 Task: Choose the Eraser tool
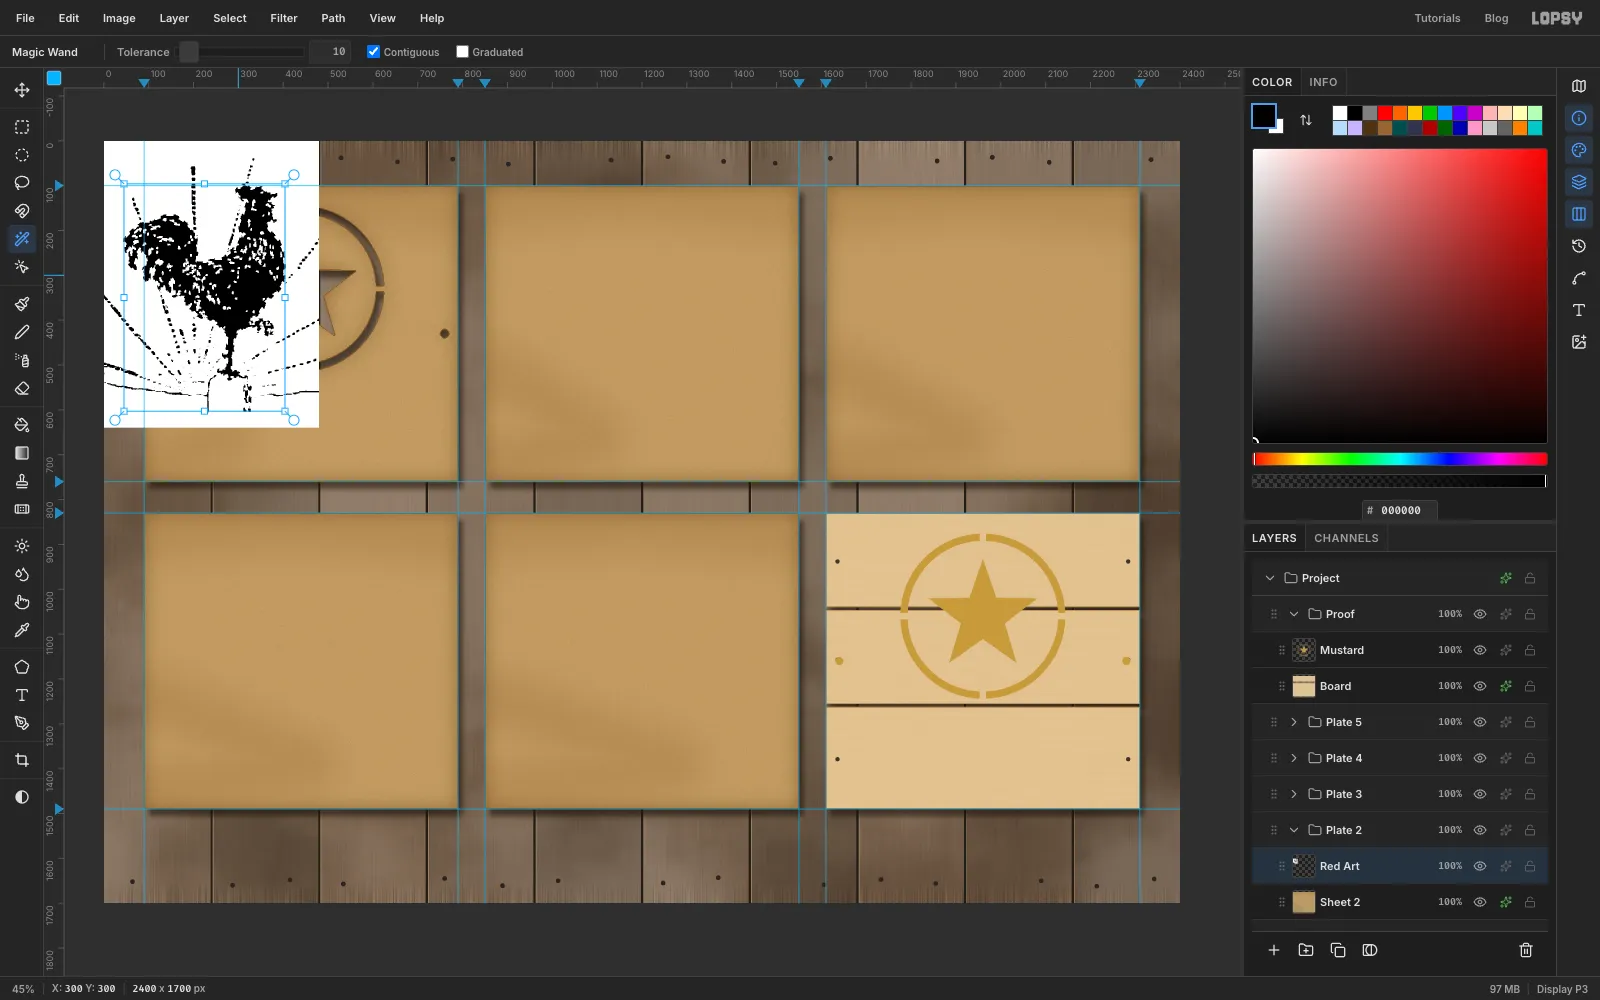point(21,388)
